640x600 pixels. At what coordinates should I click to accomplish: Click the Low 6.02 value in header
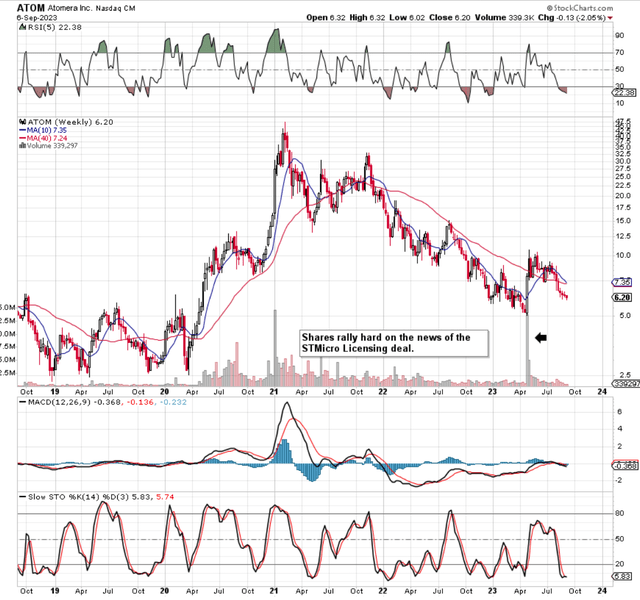[407, 18]
